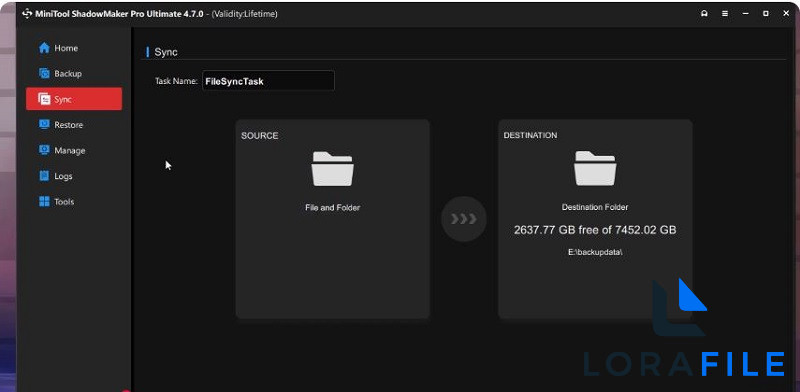Open the hamburger menu in title bar

click(725, 14)
